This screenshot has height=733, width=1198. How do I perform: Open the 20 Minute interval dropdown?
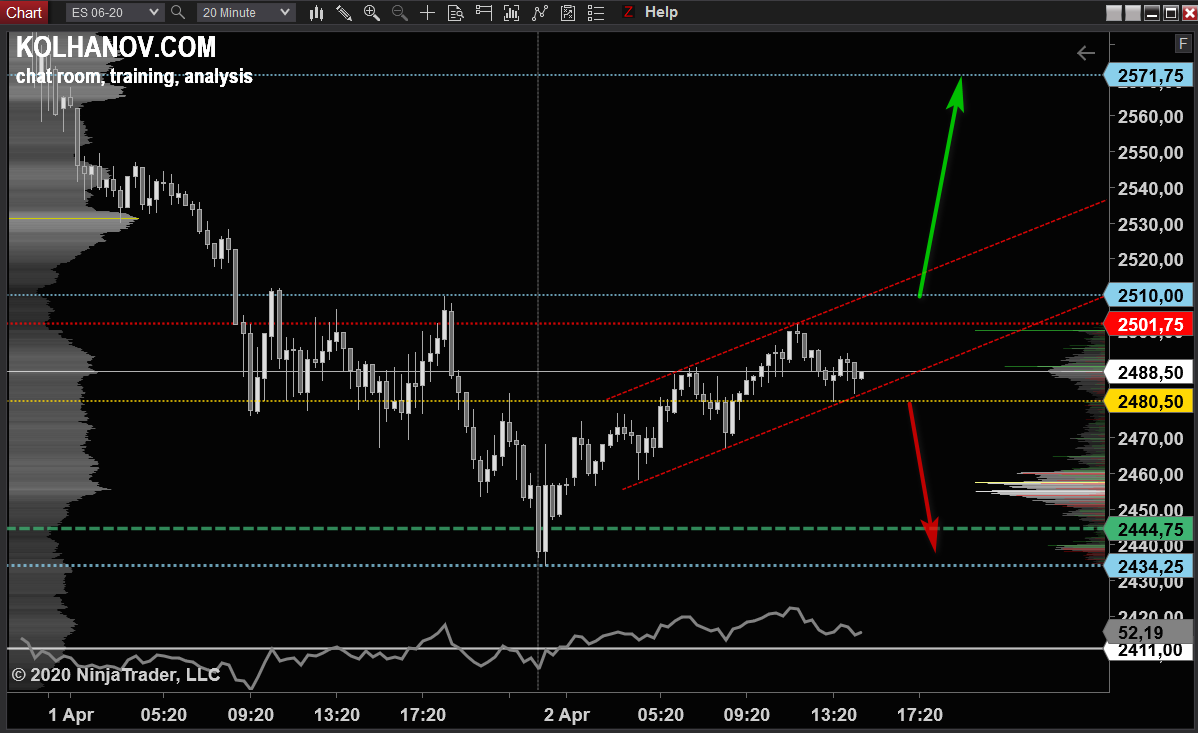246,13
